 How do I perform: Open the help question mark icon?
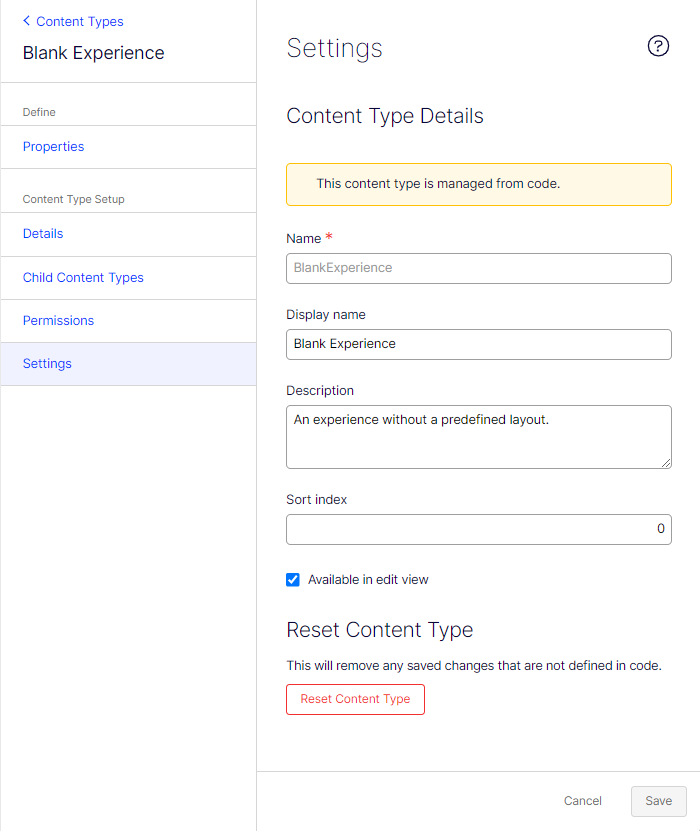point(658,46)
